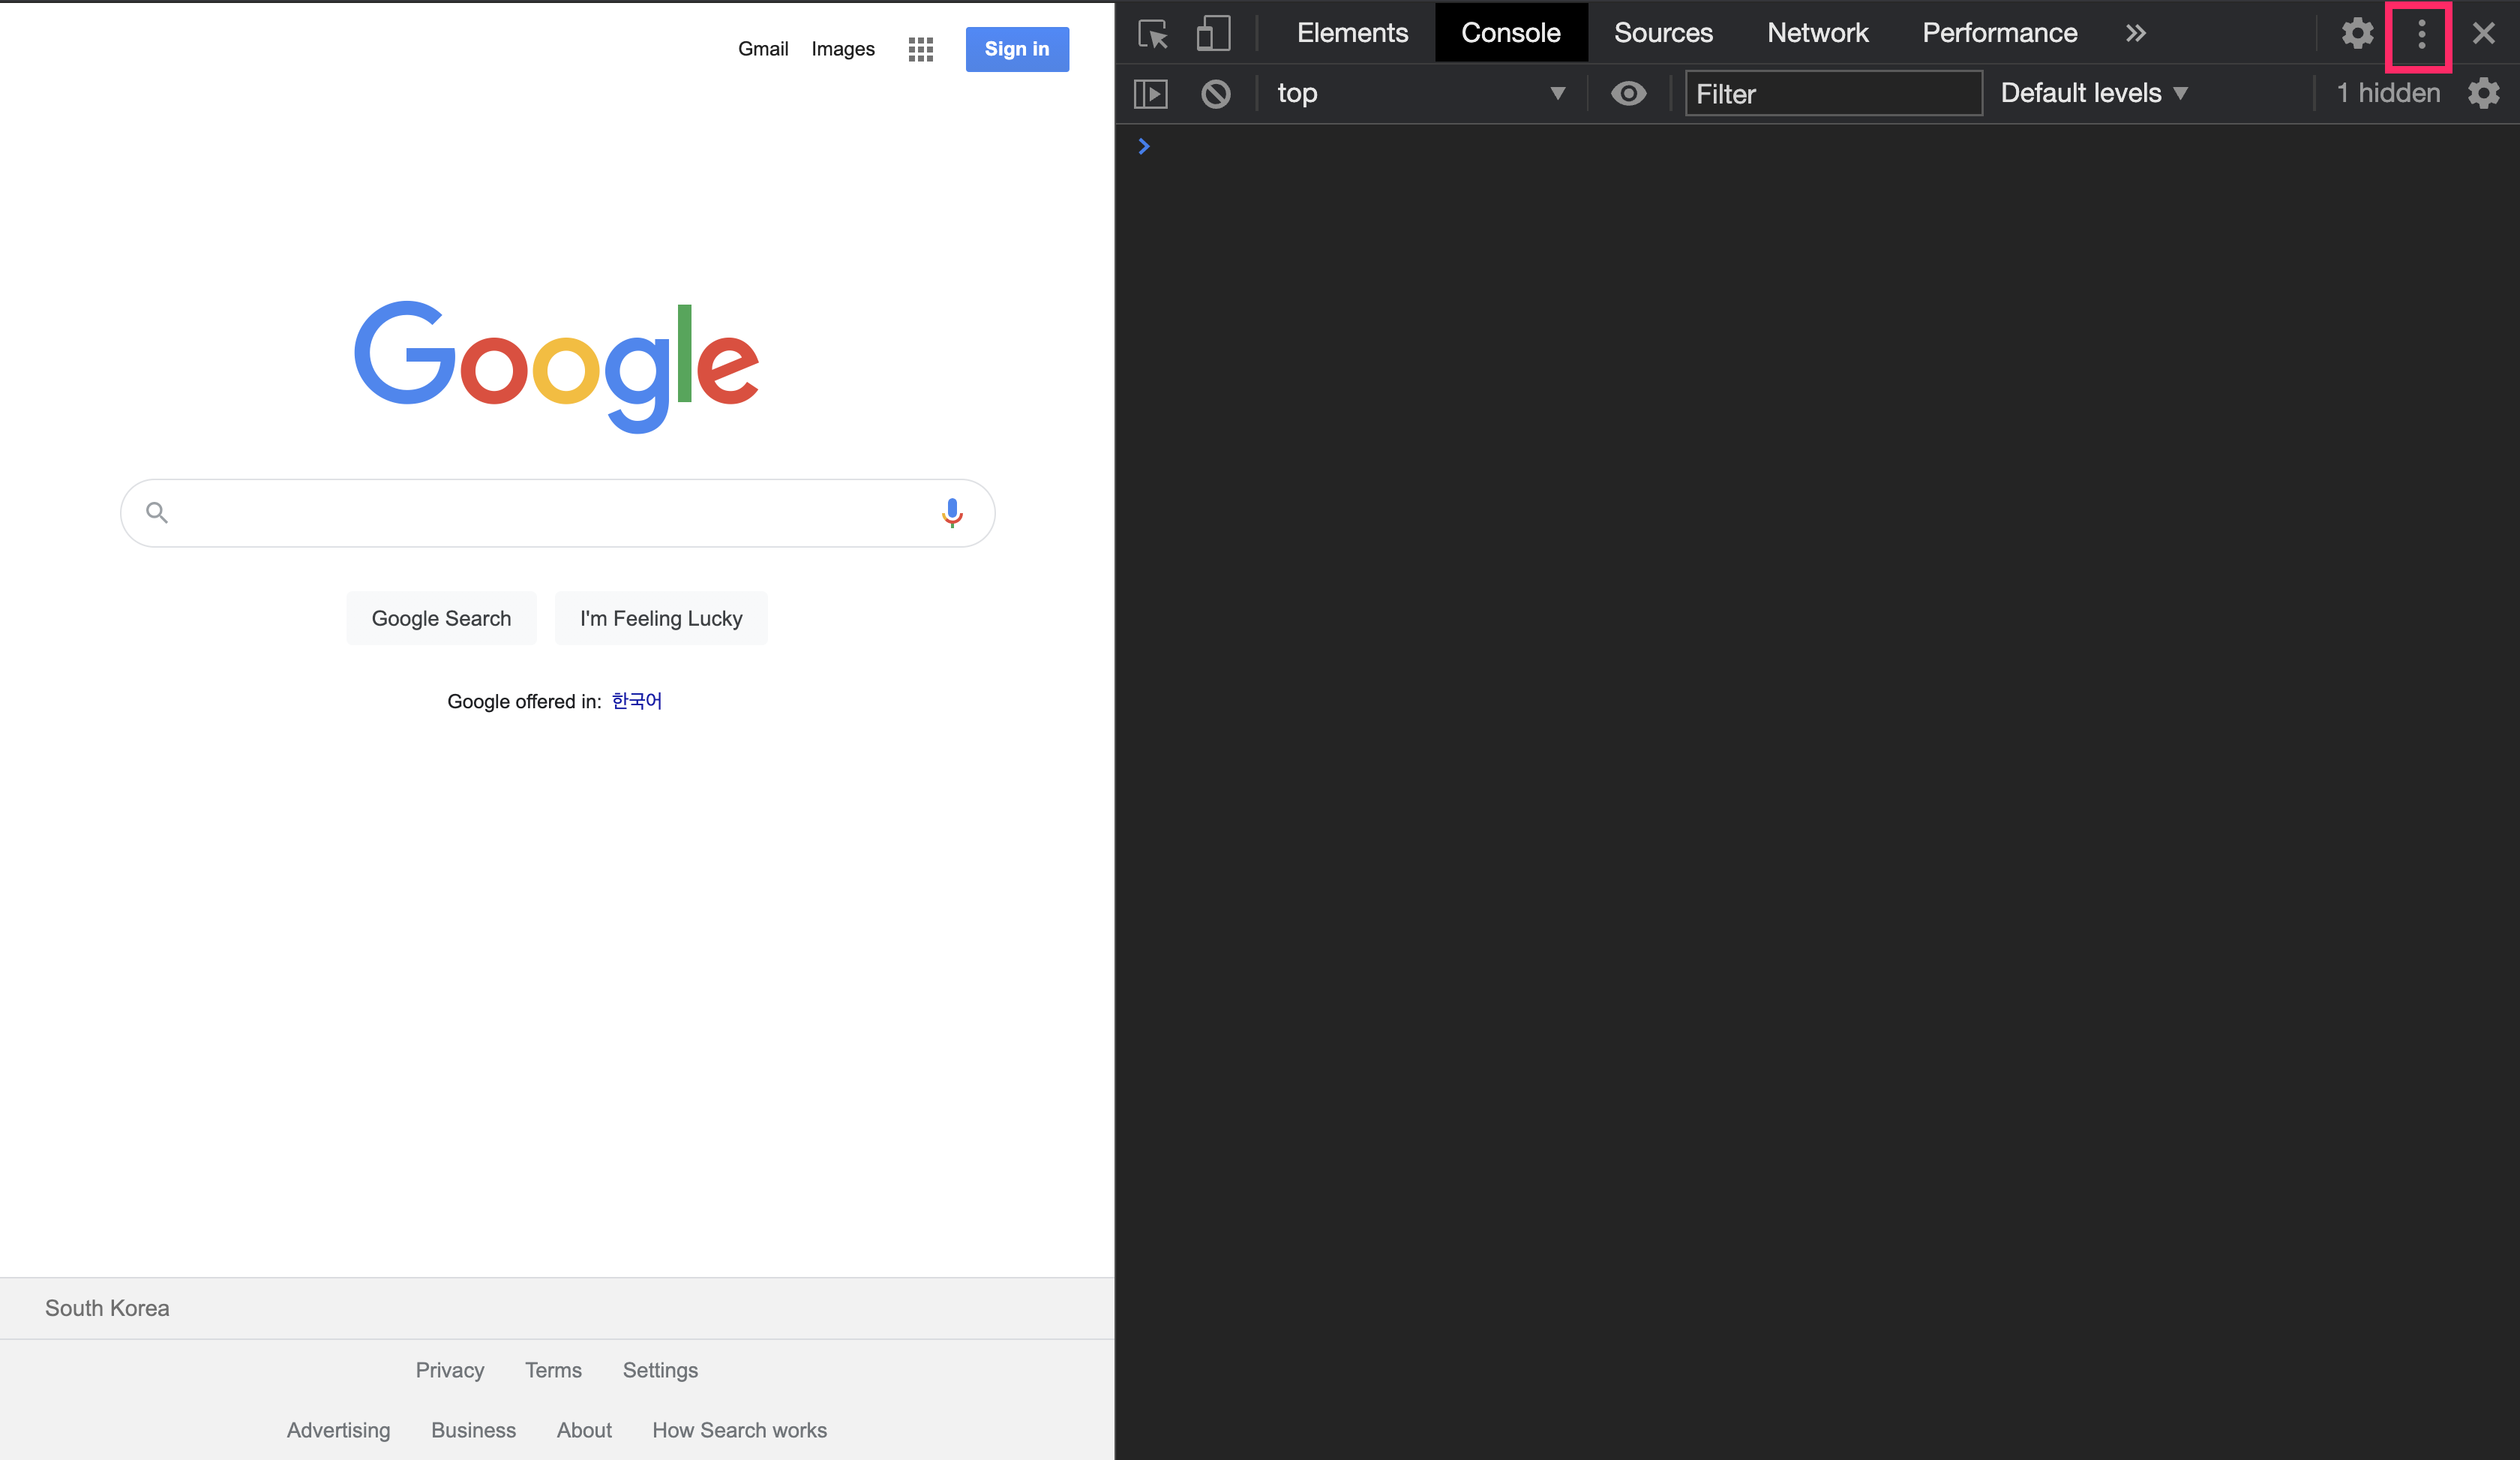Screen dimensions: 2520x1460
Task: Click the Console Filter input field
Action: [1832, 94]
